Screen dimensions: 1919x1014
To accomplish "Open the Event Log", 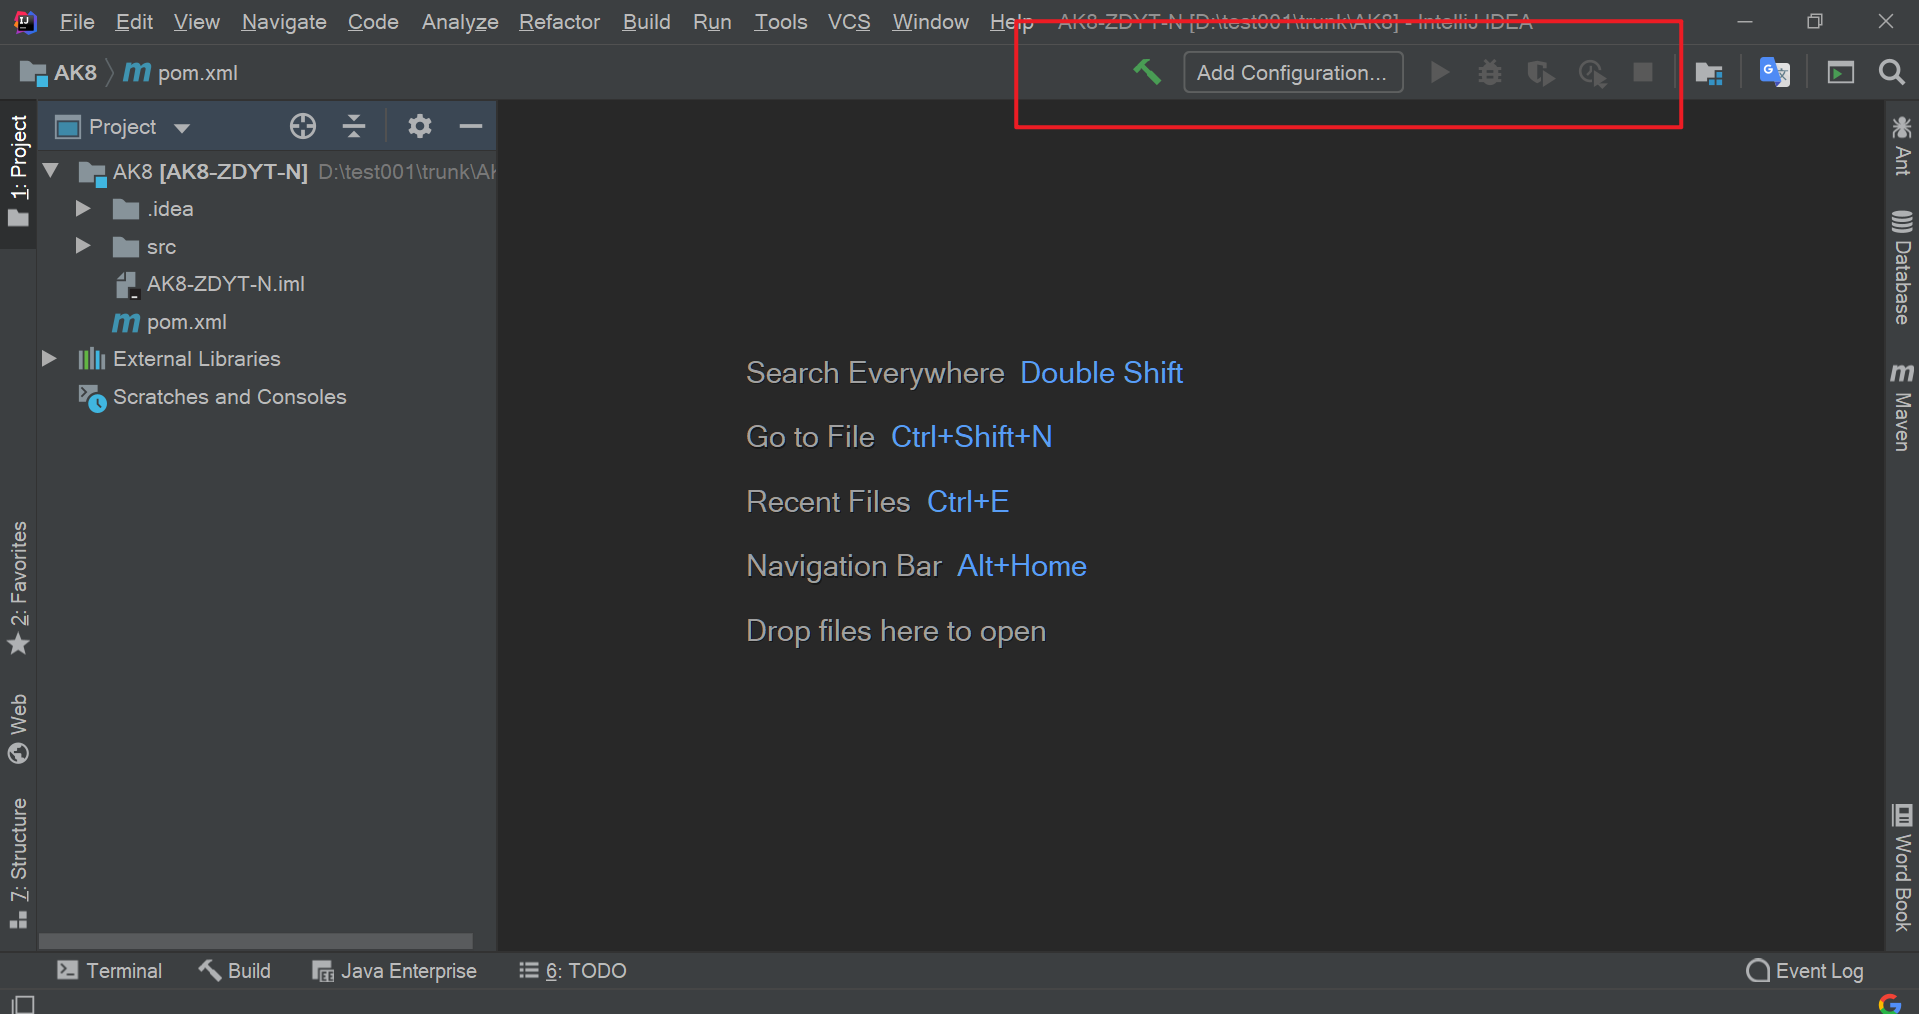I will [1805, 971].
